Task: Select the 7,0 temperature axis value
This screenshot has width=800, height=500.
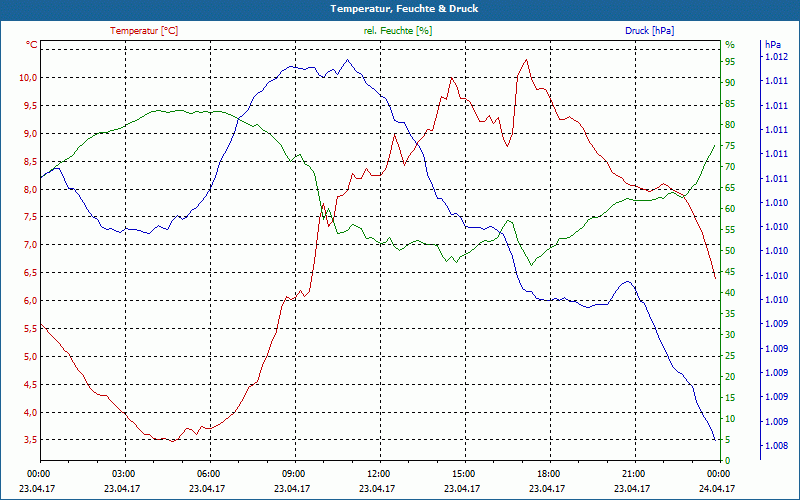Action: click(30, 245)
